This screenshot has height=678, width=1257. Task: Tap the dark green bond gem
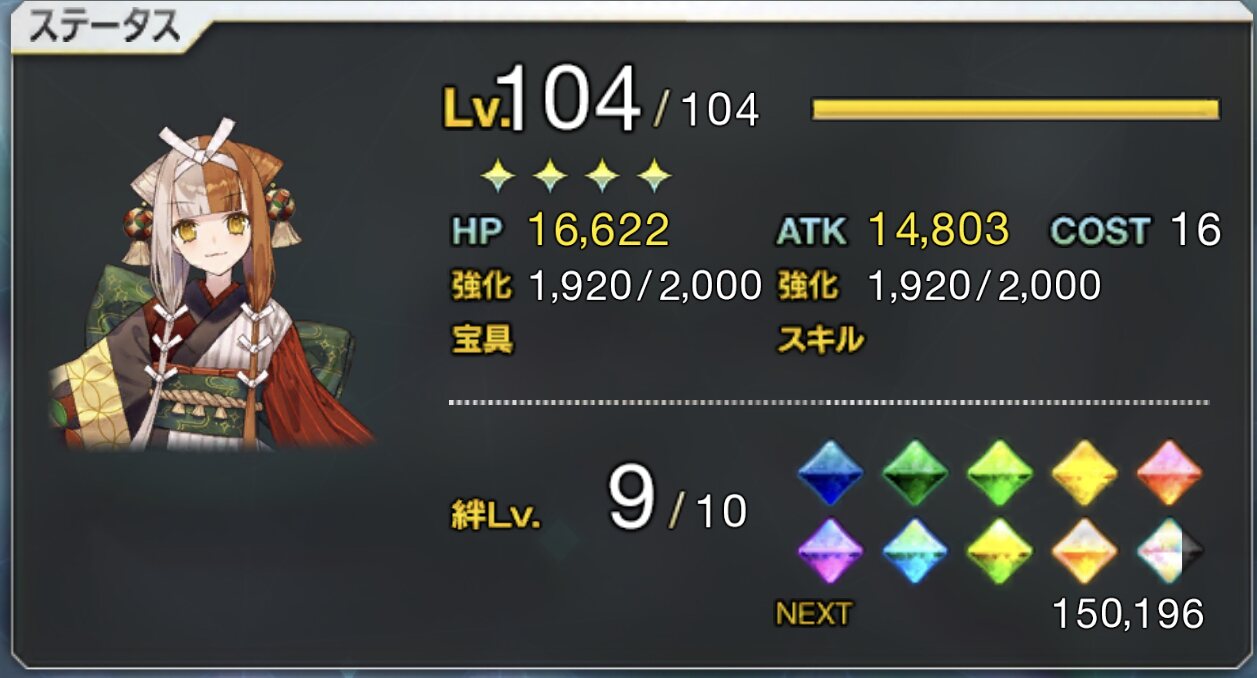tap(915, 472)
